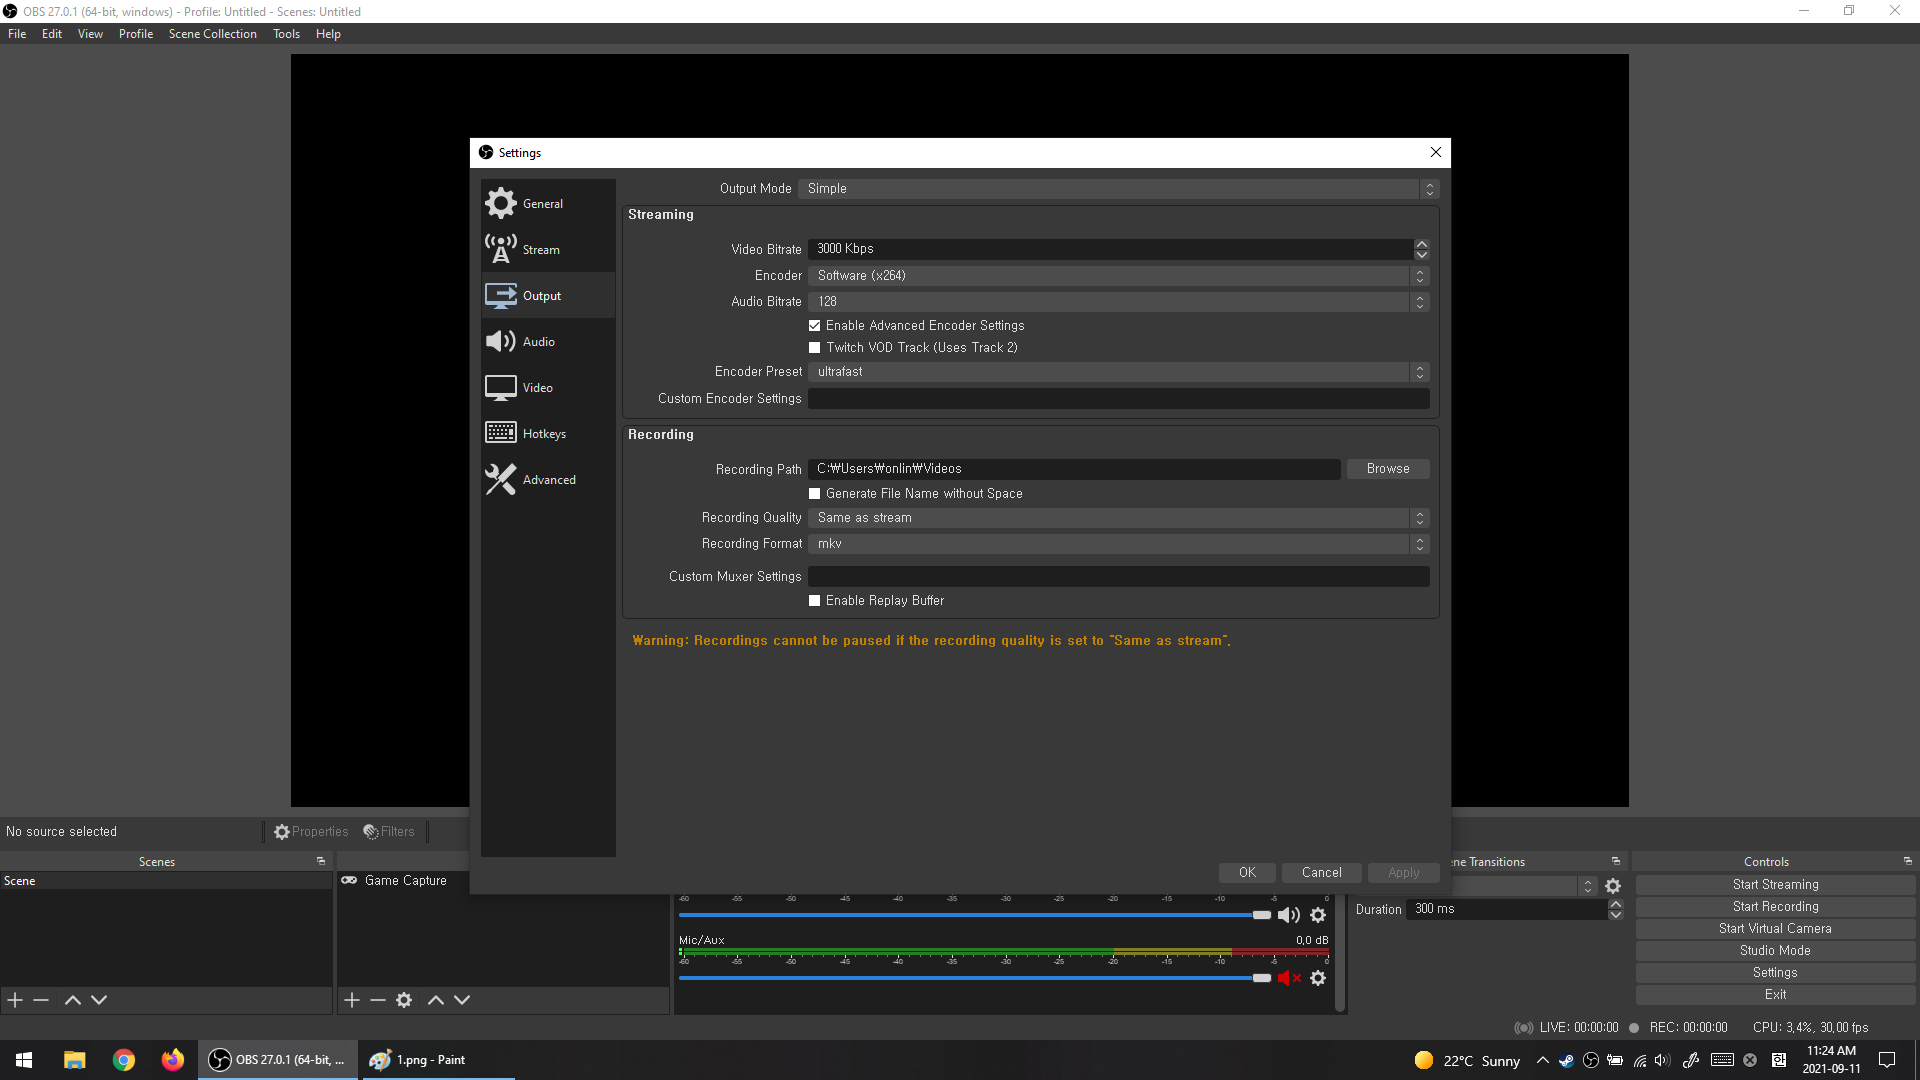Viewport: 1920px width, 1080px height.
Task: Go to the Advanced settings section
Action: point(546,480)
